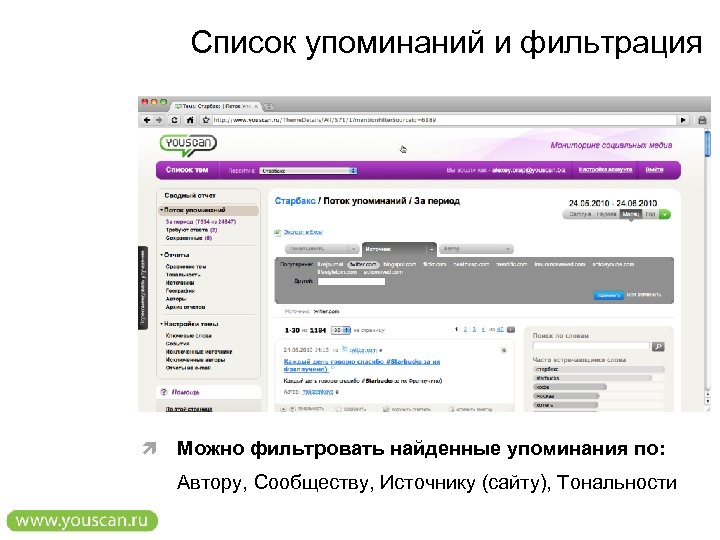Screen dimensions: 720x540
Task: Open 'Настройки аккаунта' link
Action: tap(605, 170)
